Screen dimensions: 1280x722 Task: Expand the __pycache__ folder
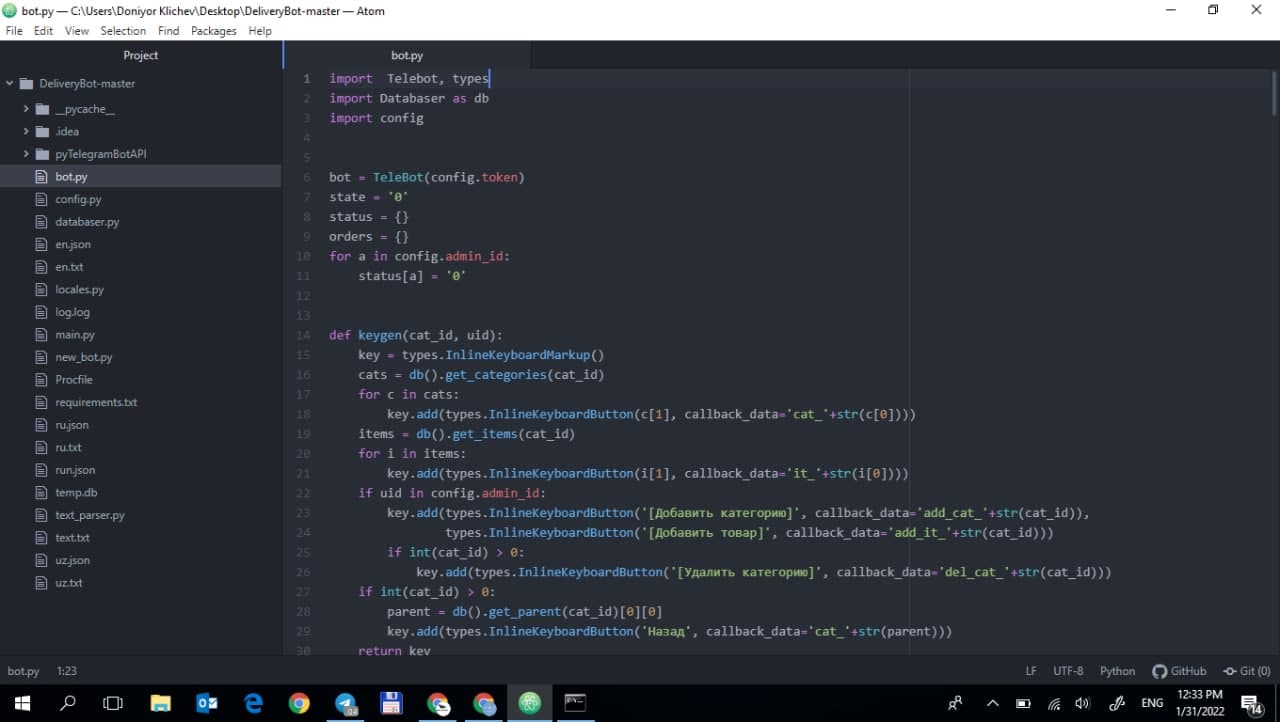[25, 108]
